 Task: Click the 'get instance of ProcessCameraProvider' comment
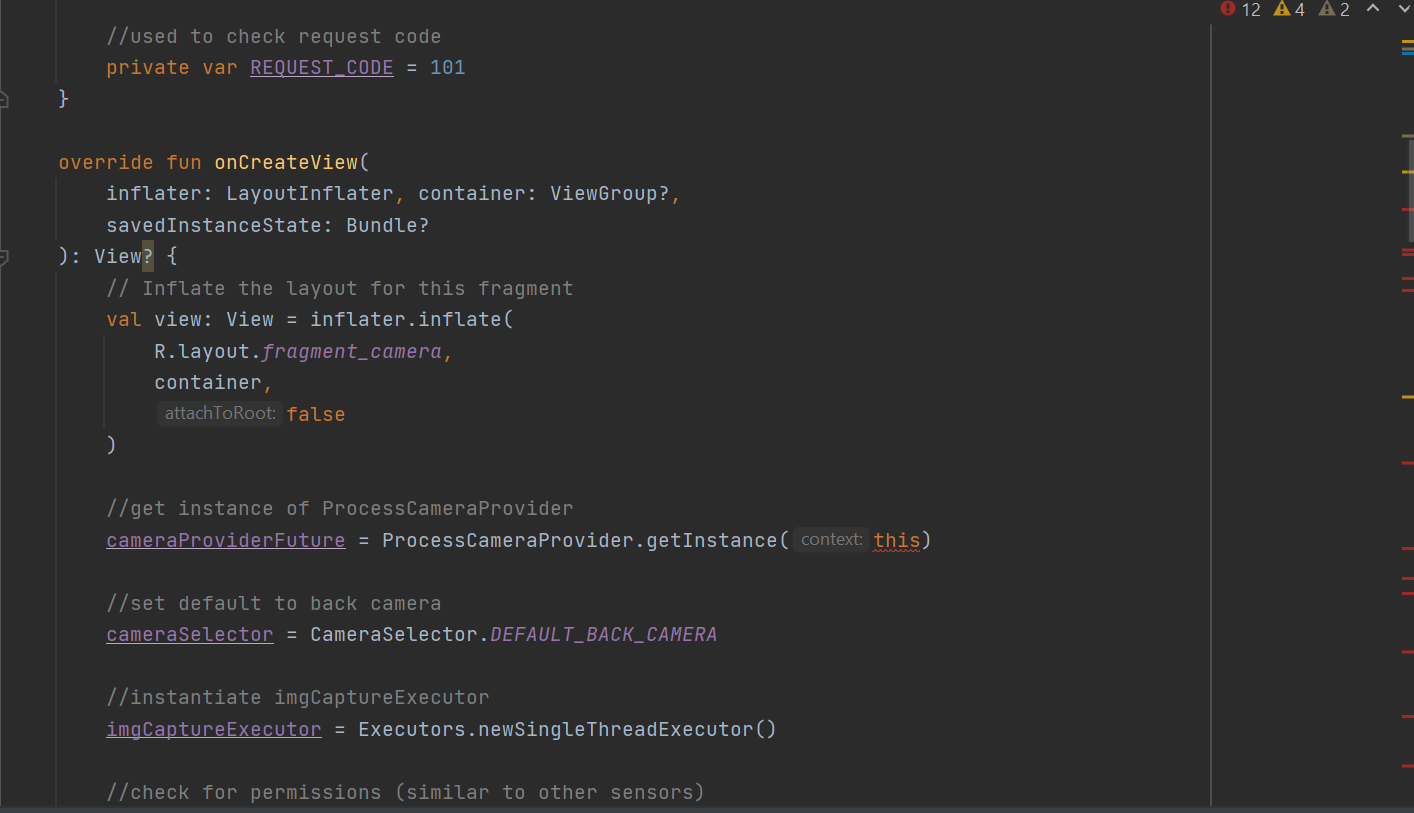340,508
